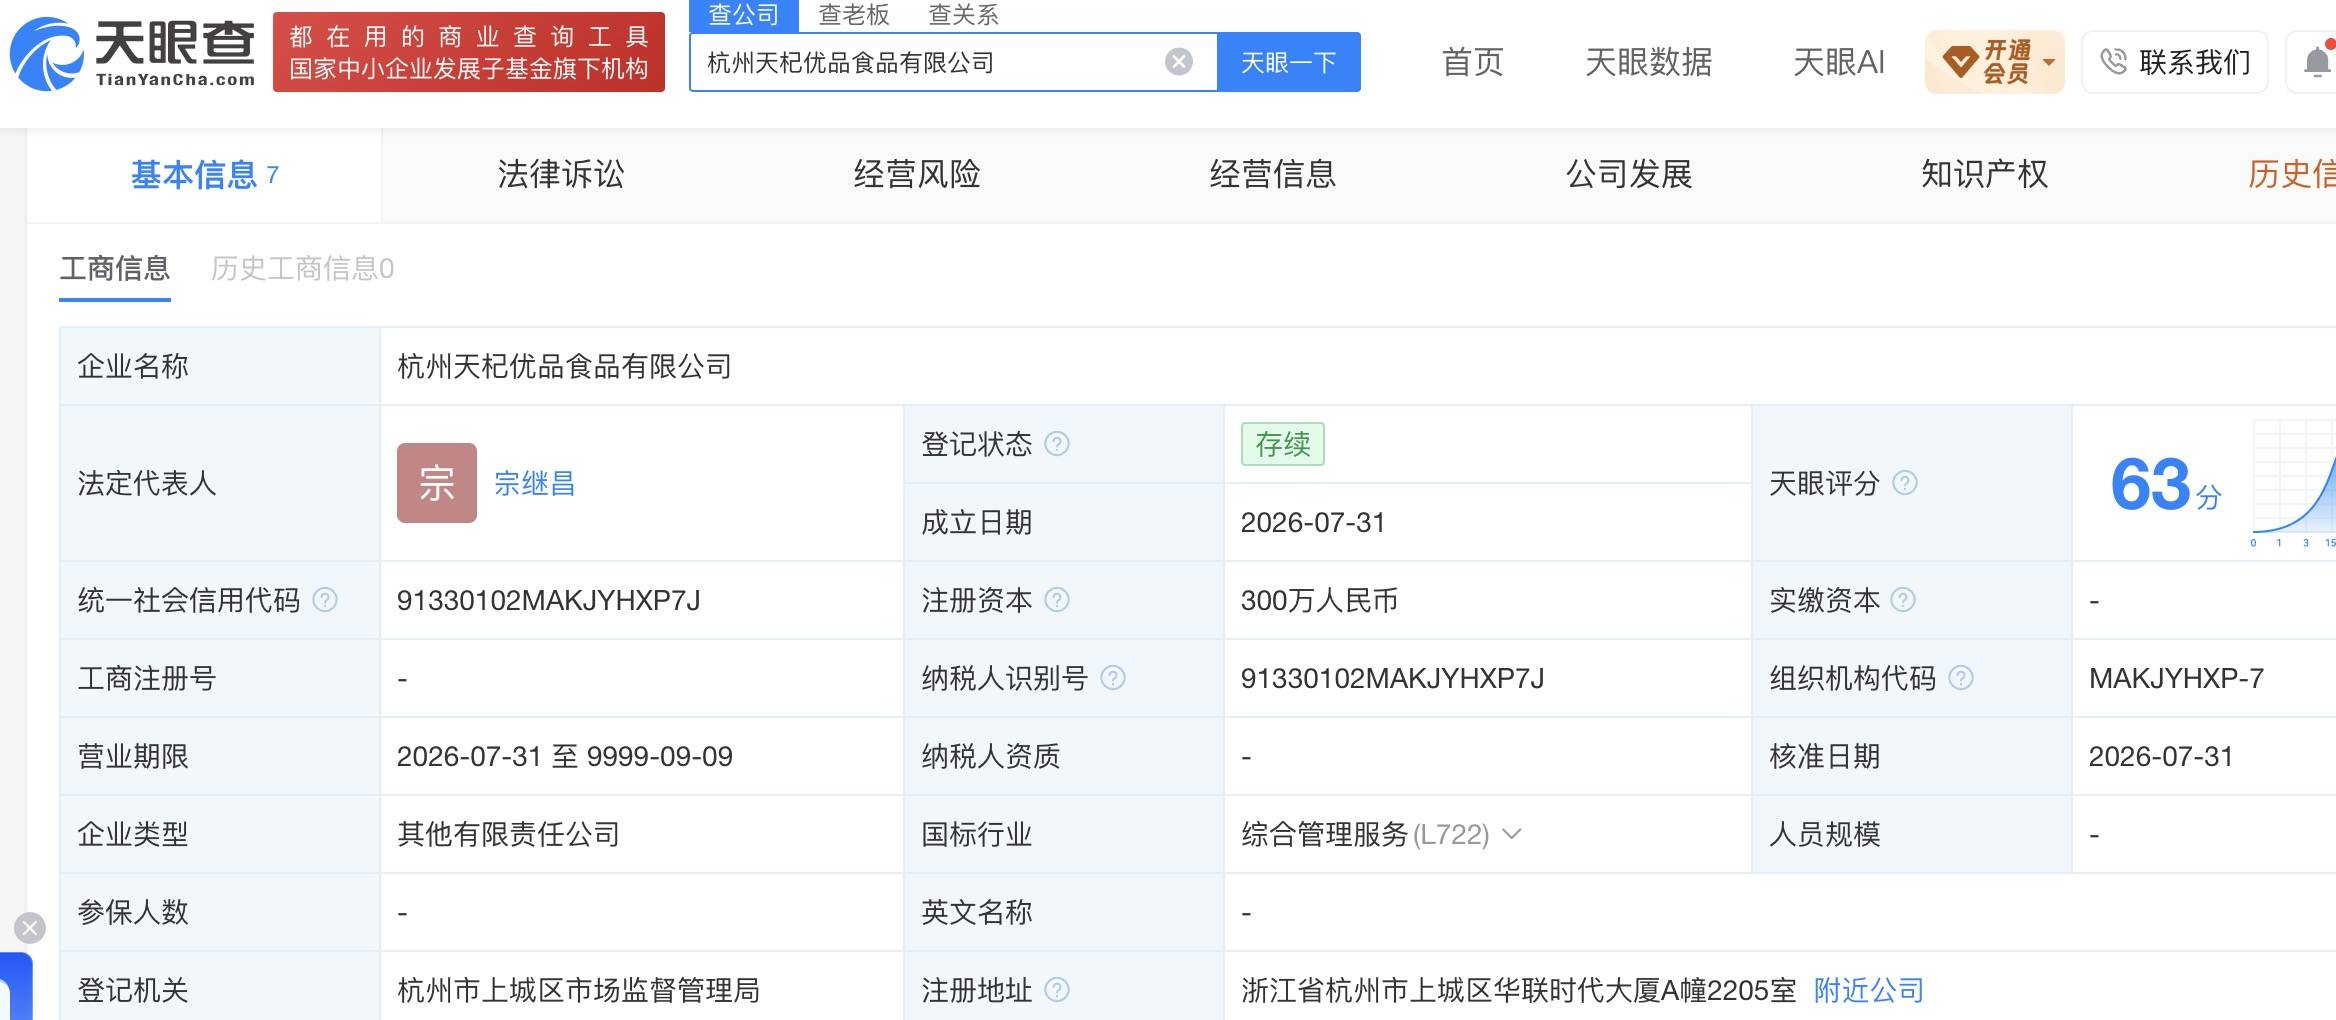Click the 联系我们 phone button
Screen dimensions: 2336x1020
coord(2175,62)
